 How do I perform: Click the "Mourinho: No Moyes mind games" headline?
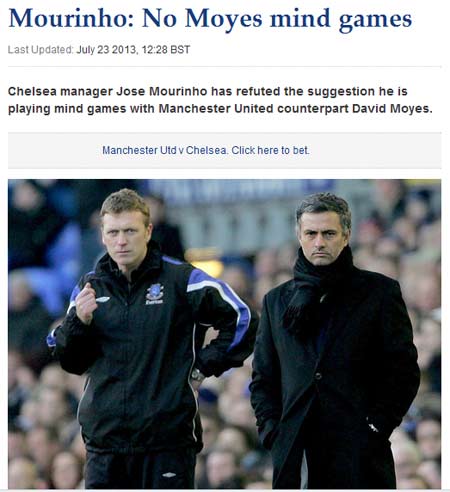[x=210, y=19]
